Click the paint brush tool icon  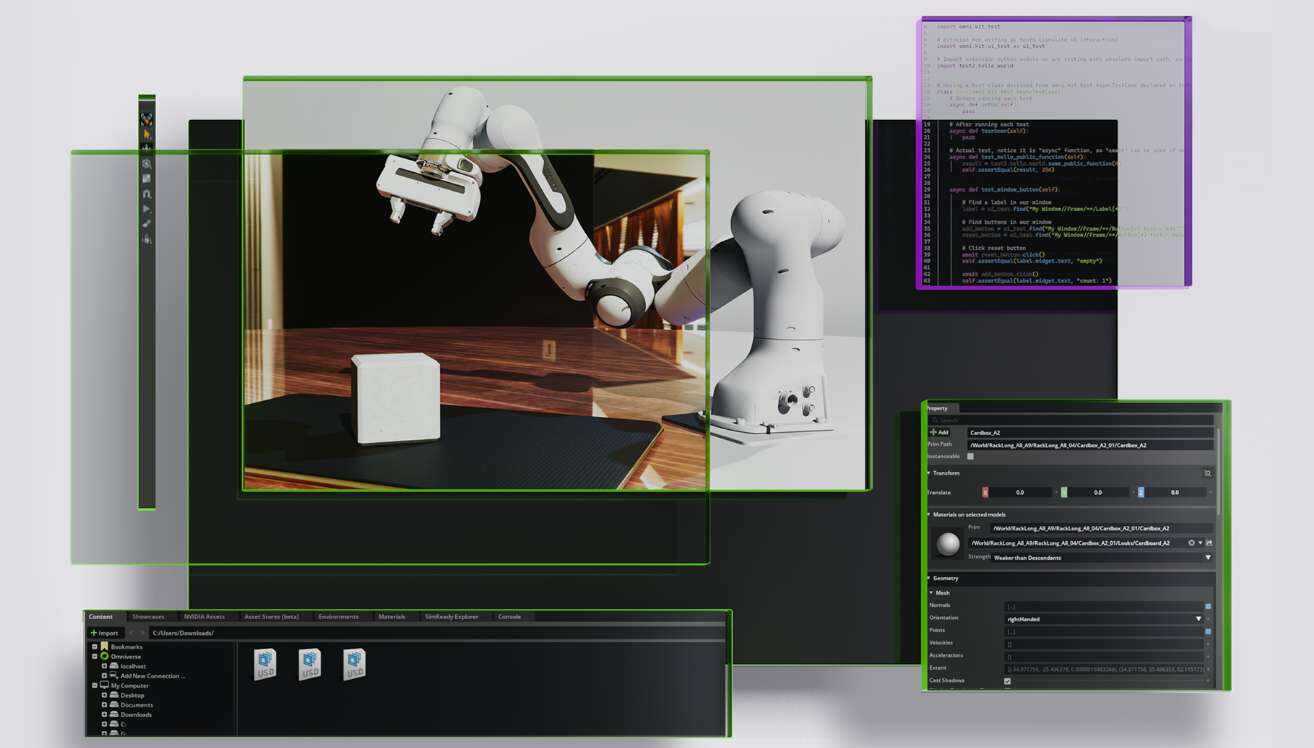coord(147,223)
